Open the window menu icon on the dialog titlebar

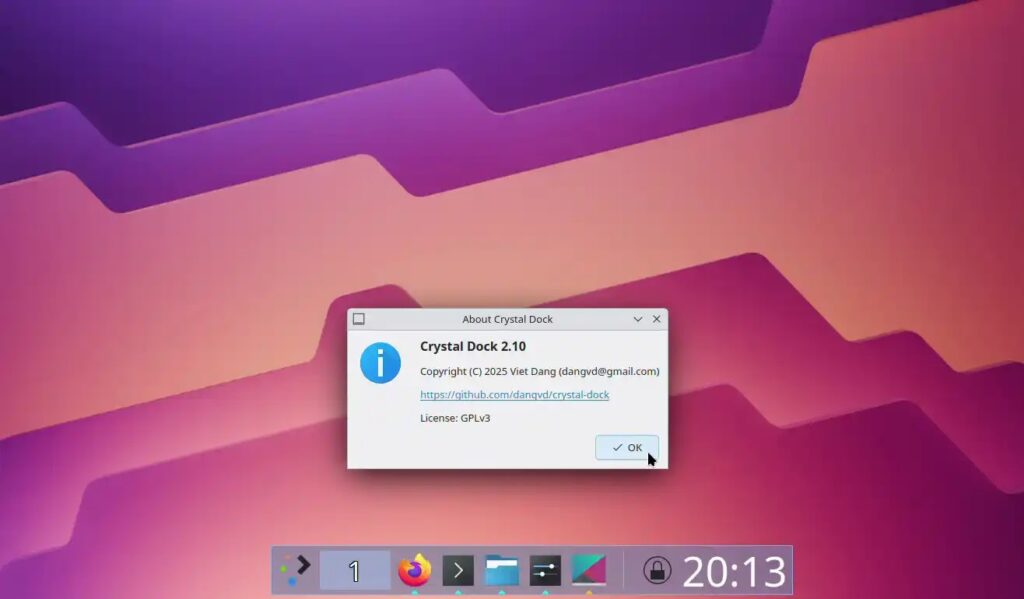(360, 319)
